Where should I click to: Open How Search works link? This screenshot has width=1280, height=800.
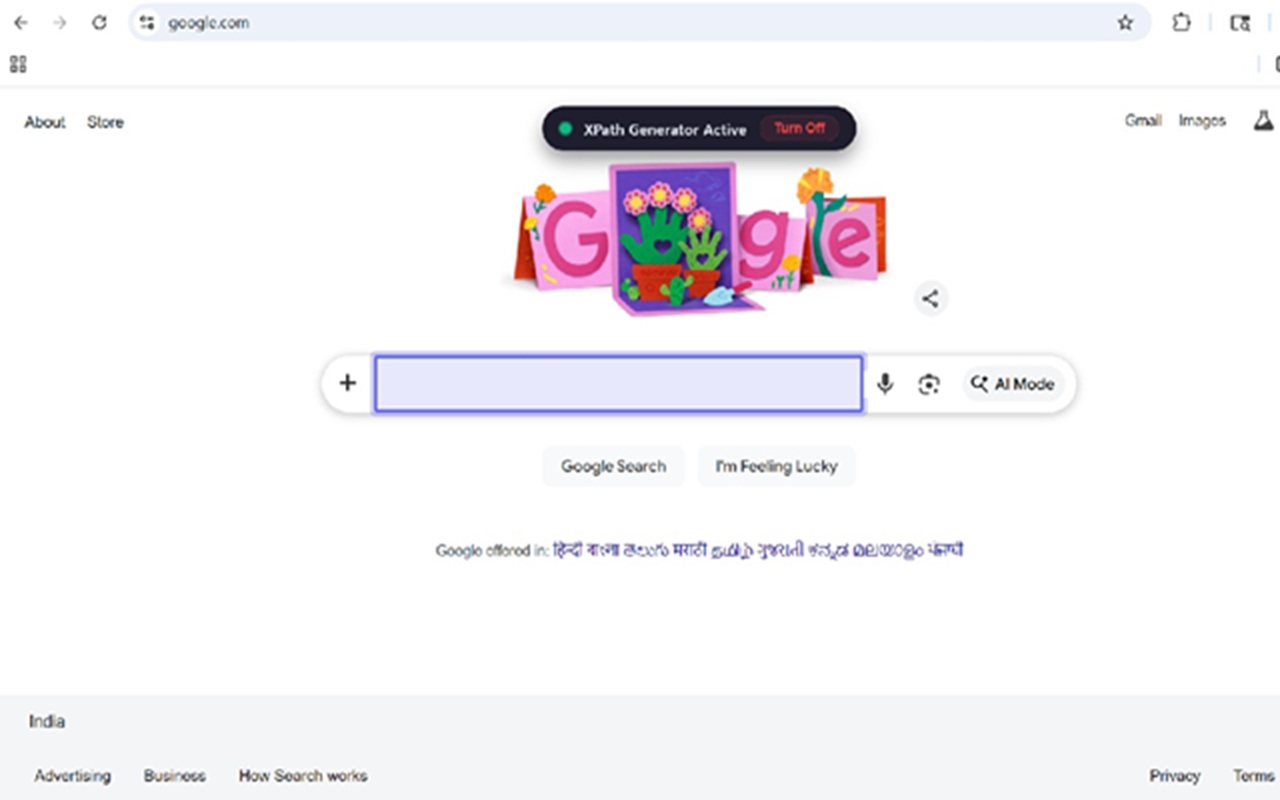click(303, 775)
